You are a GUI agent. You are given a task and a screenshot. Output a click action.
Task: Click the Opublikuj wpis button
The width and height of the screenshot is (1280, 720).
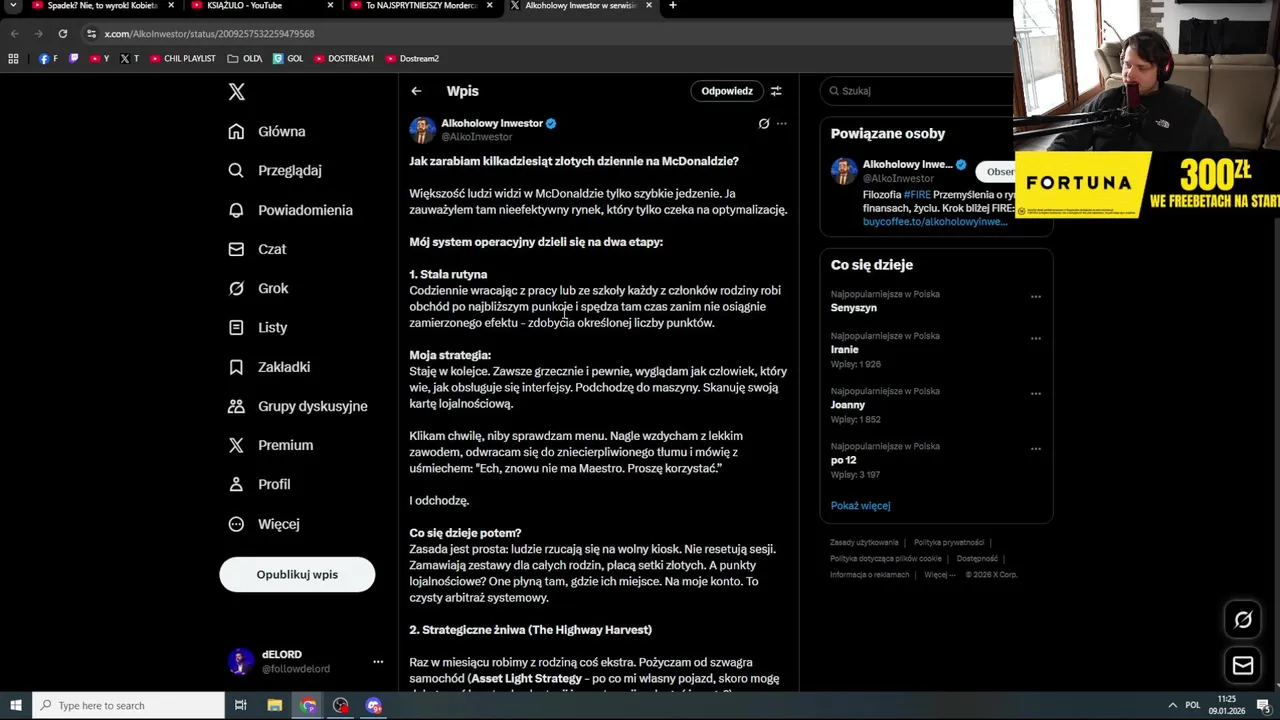pos(297,574)
